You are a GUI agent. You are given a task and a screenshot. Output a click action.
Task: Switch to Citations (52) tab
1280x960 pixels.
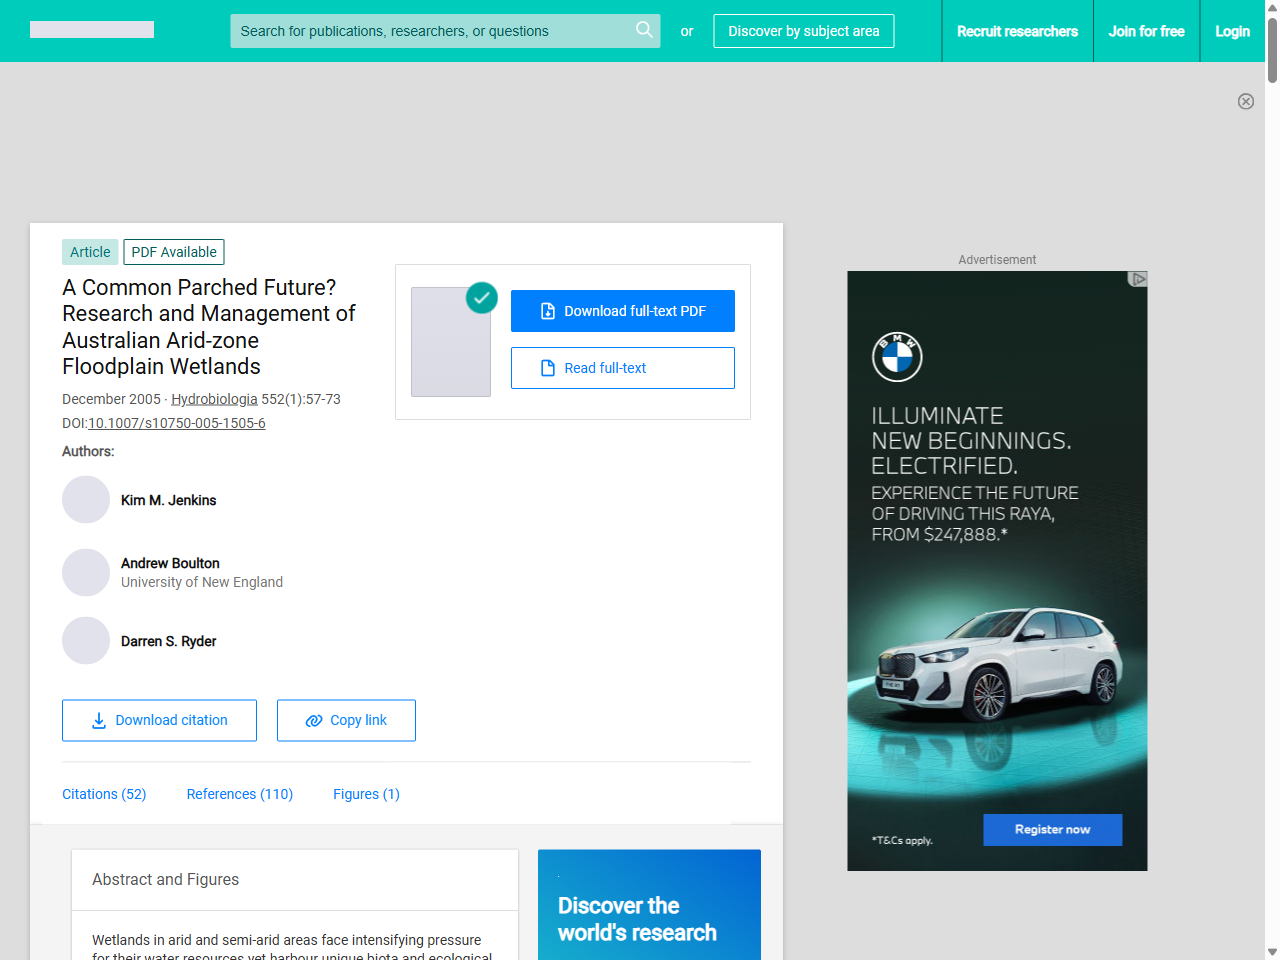click(x=104, y=794)
